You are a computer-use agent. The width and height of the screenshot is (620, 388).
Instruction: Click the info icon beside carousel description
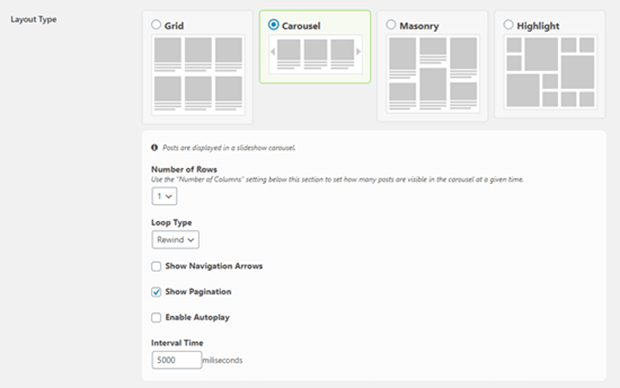(x=154, y=148)
